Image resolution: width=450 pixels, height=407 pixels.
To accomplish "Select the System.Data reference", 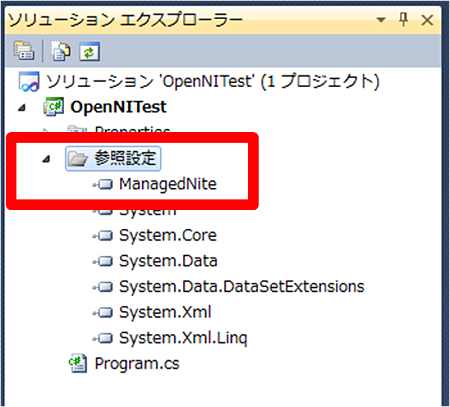I will (x=168, y=261).
